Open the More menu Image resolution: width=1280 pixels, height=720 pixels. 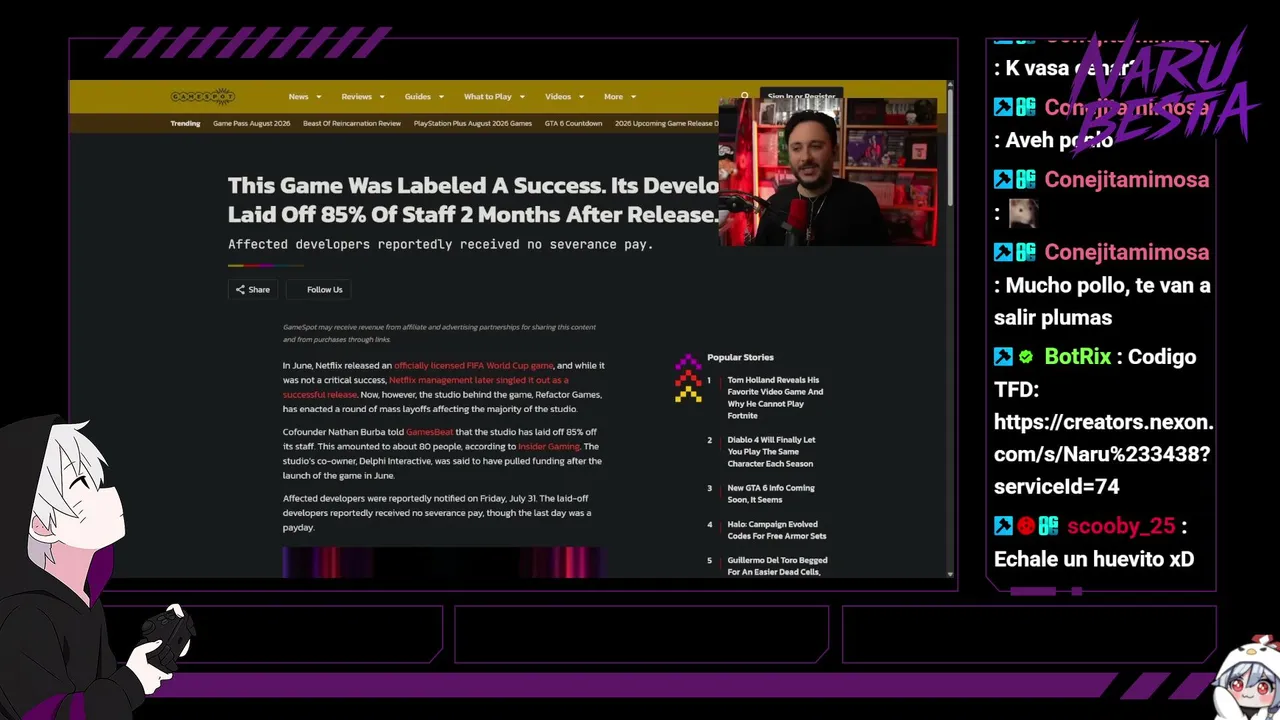click(x=613, y=97)
